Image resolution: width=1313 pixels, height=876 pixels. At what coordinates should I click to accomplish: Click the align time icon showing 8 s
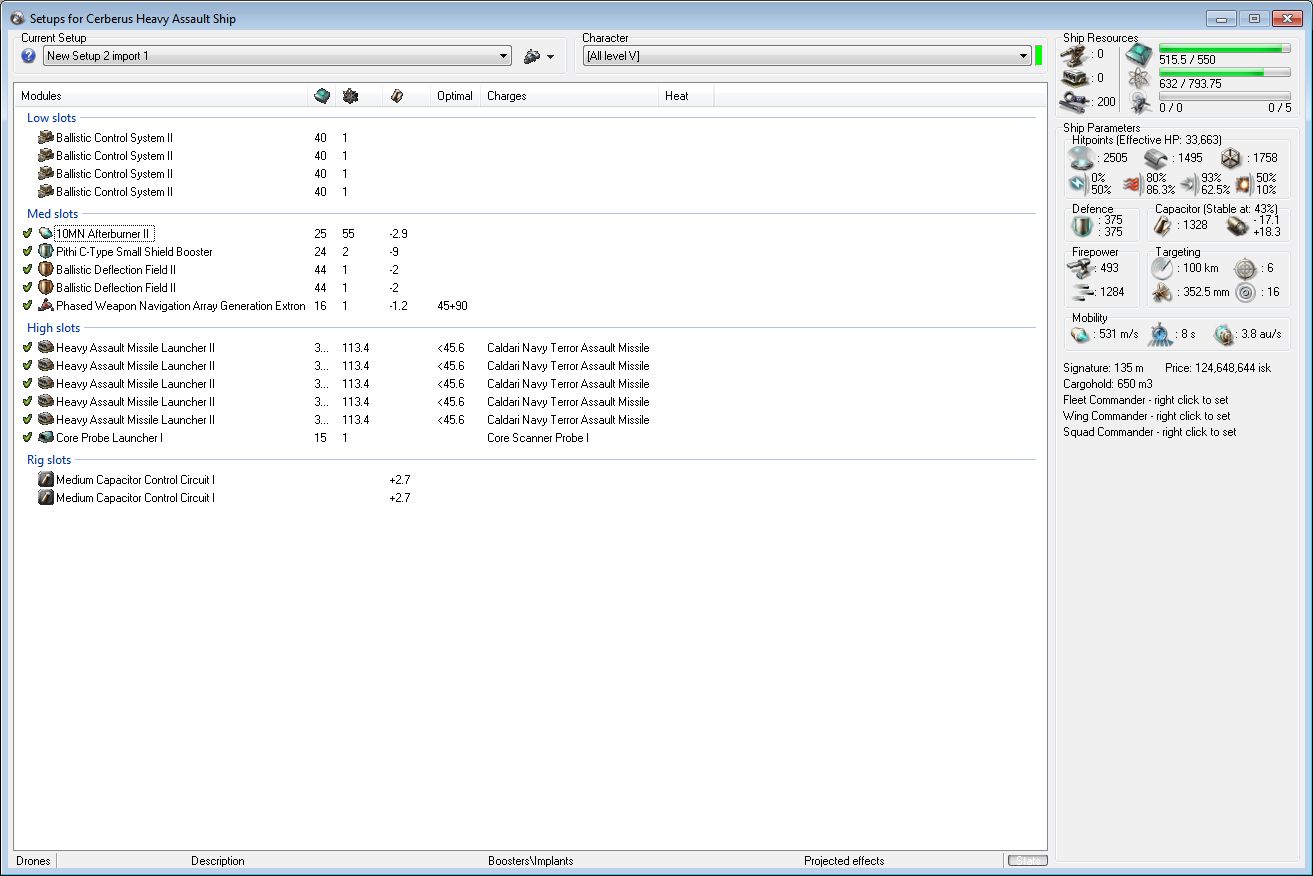click(x=1161, y=334)
